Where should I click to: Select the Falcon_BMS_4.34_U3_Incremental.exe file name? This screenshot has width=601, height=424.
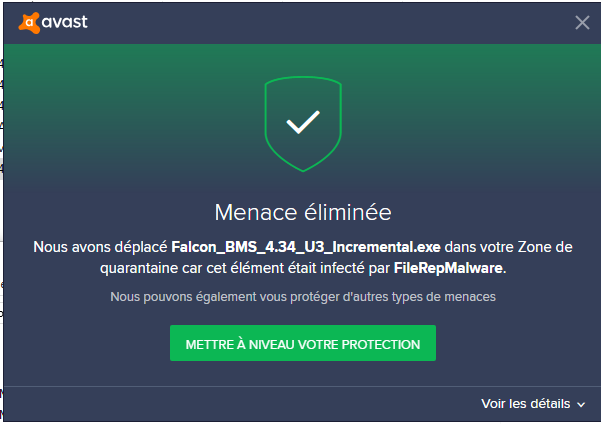[306, 247]
